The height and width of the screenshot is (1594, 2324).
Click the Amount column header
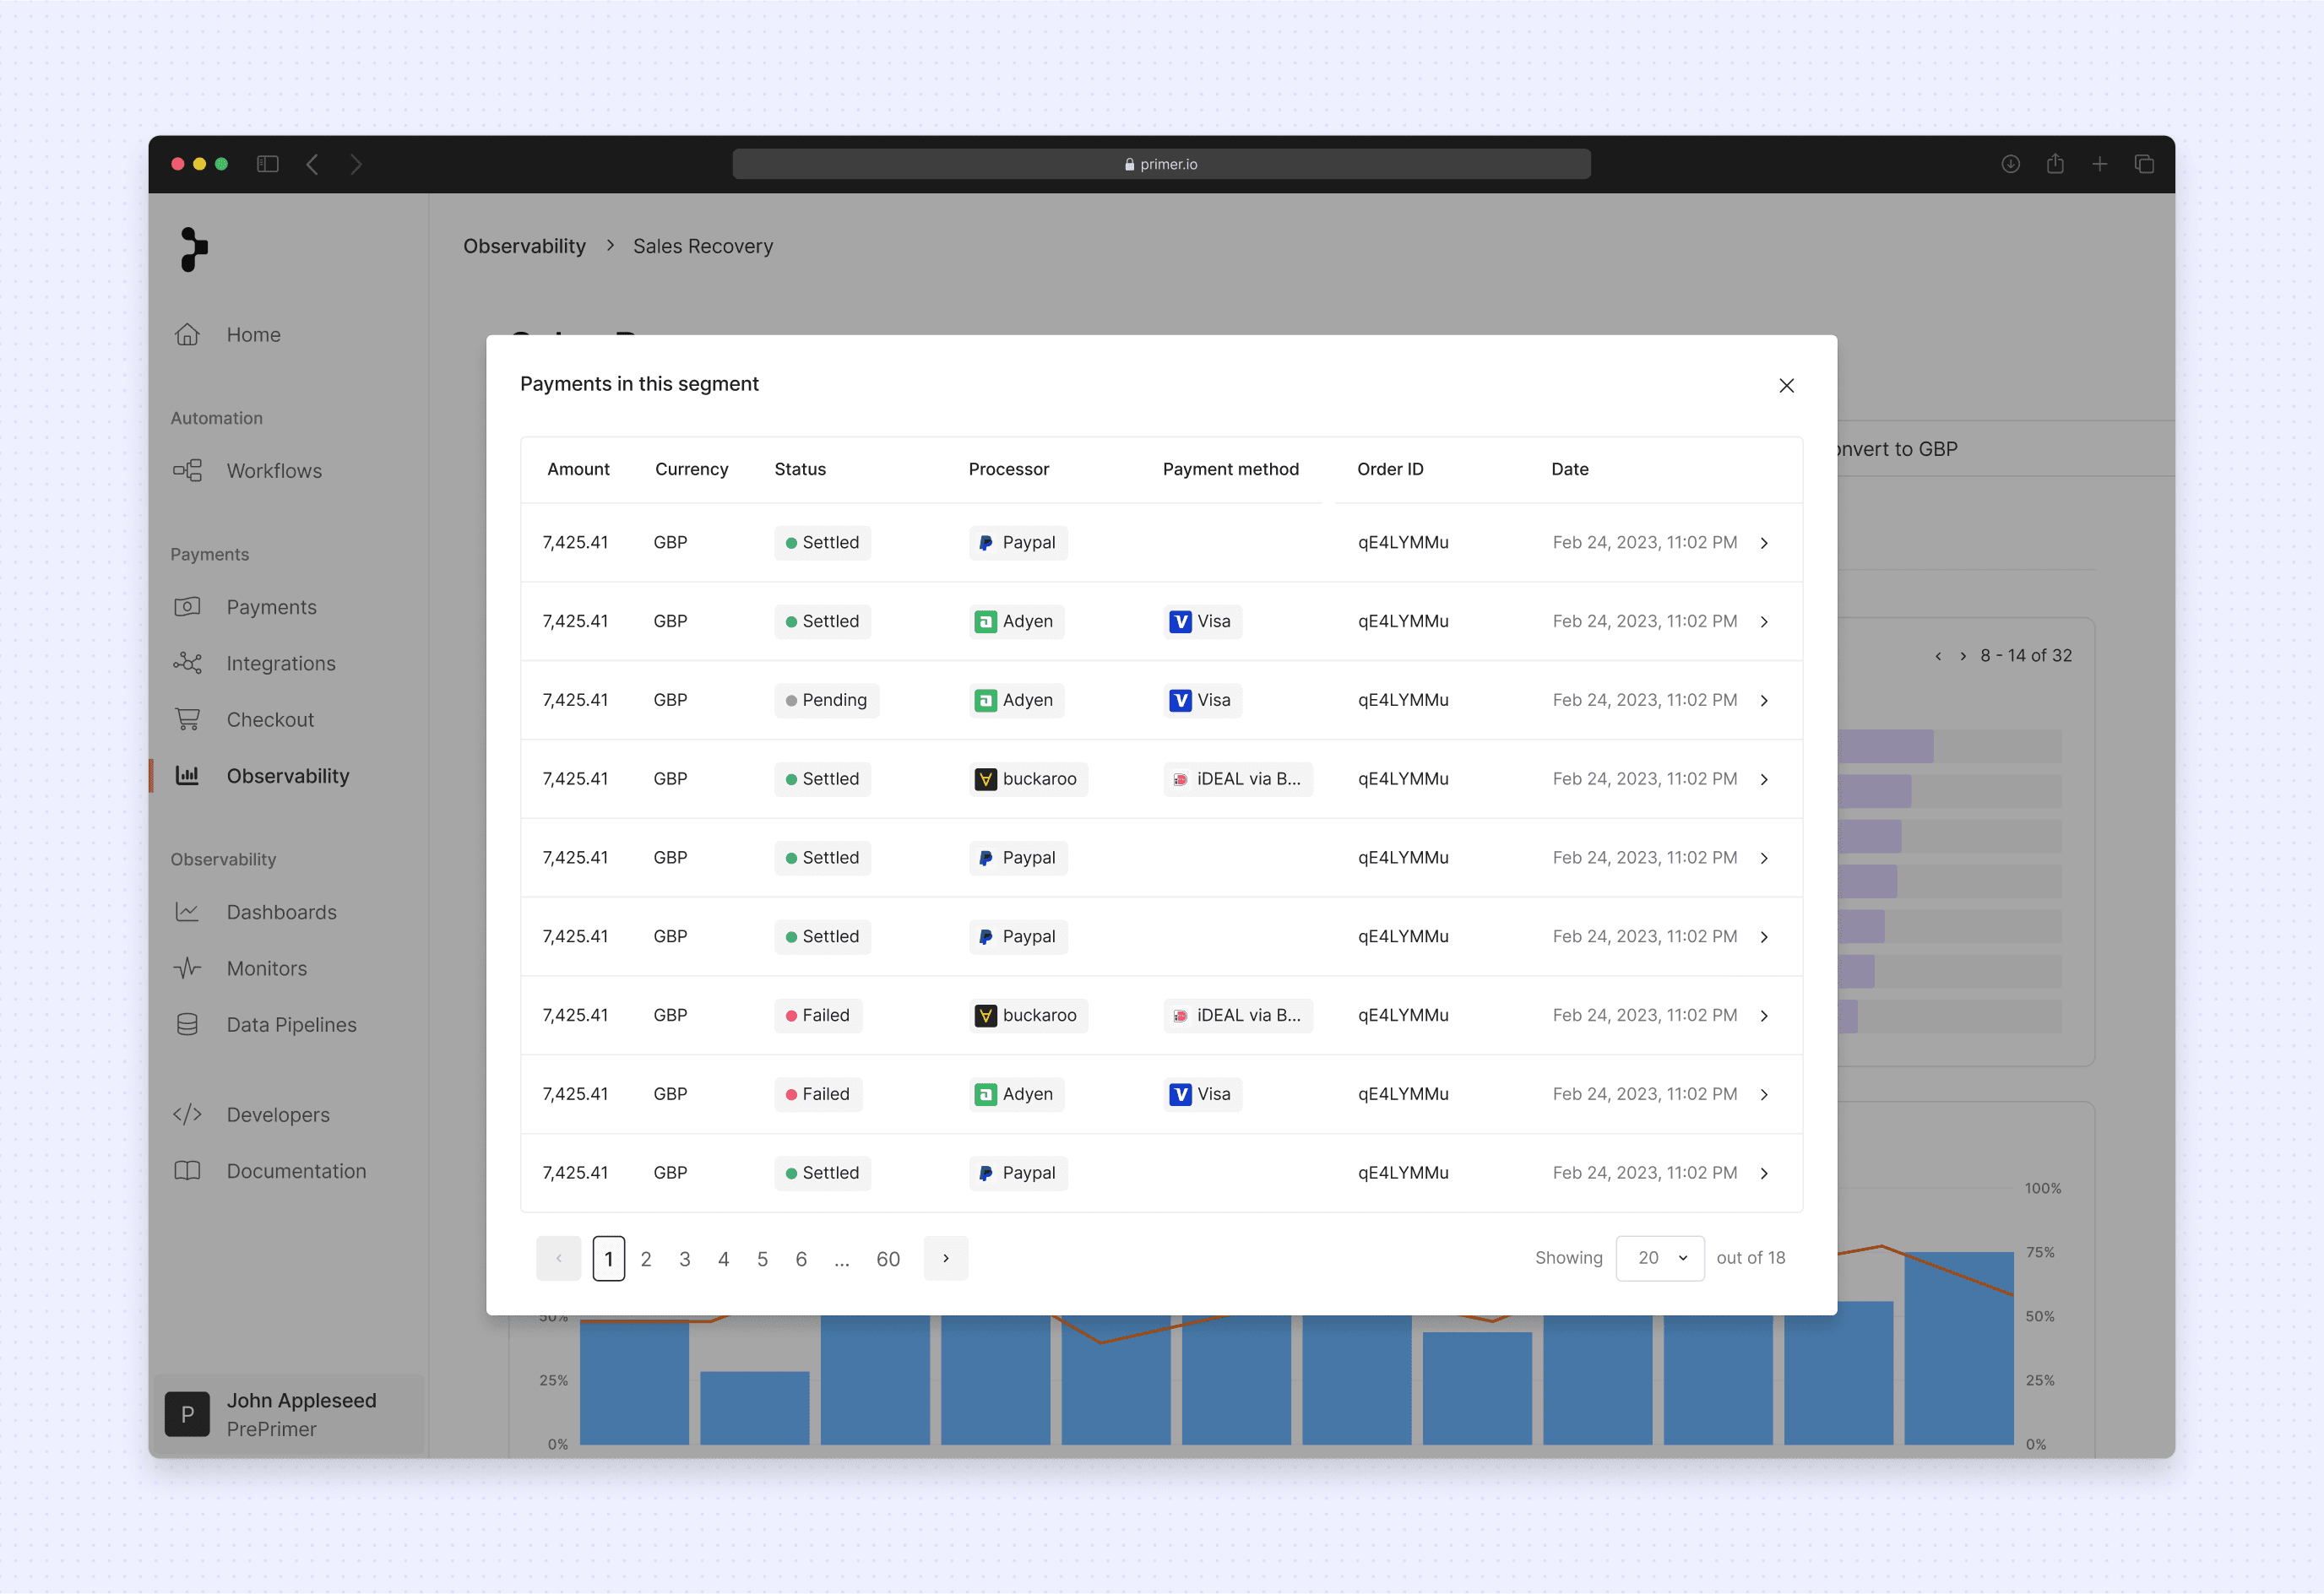[x=578, y=469]
